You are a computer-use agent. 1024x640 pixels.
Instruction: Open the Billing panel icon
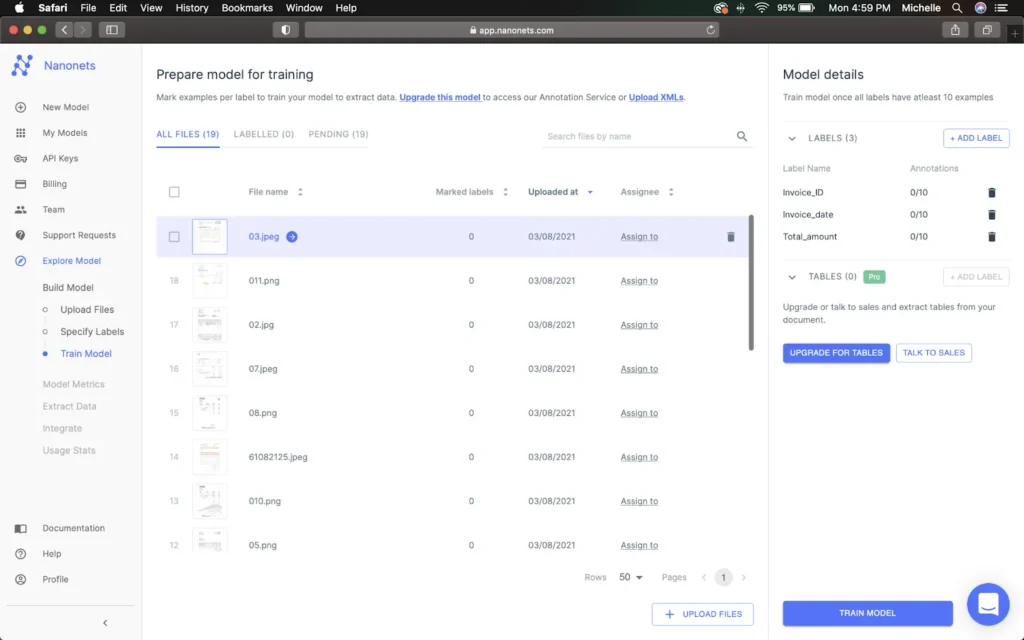22,183
